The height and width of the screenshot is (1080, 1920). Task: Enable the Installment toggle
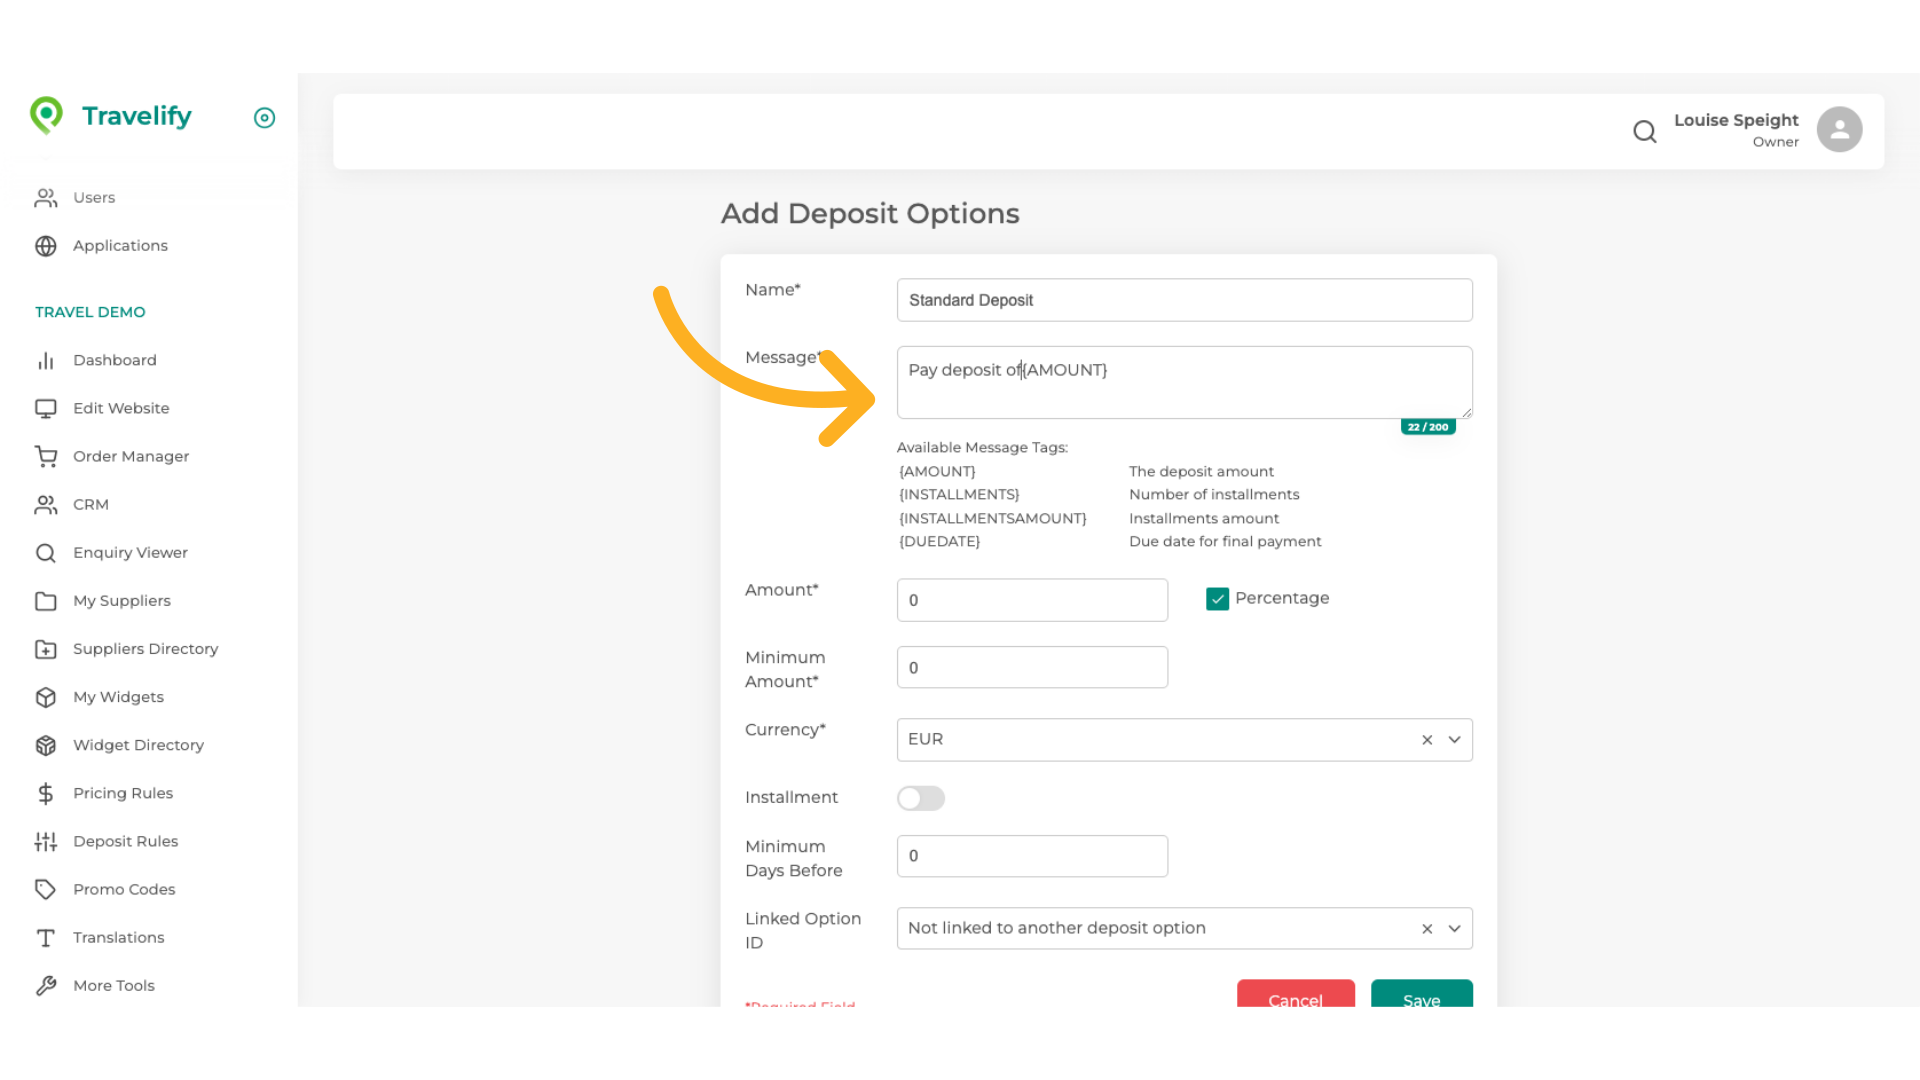[921, 798]
